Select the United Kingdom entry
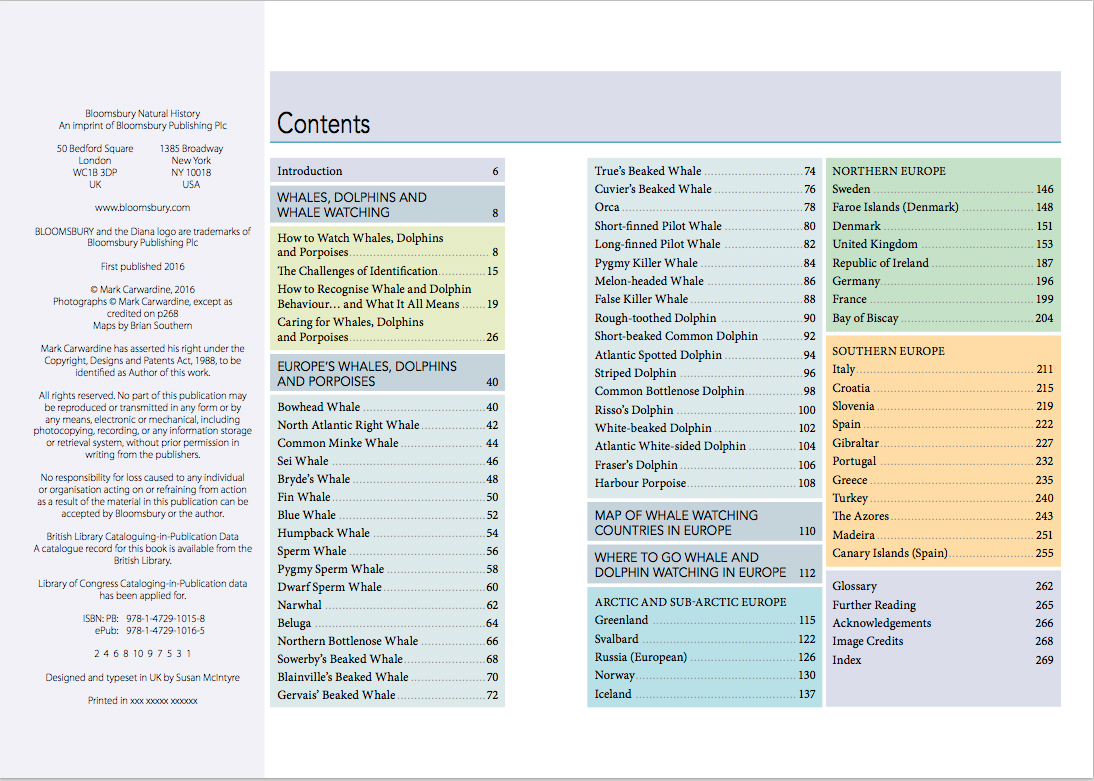1094x781 pixels. coord(943,244)
